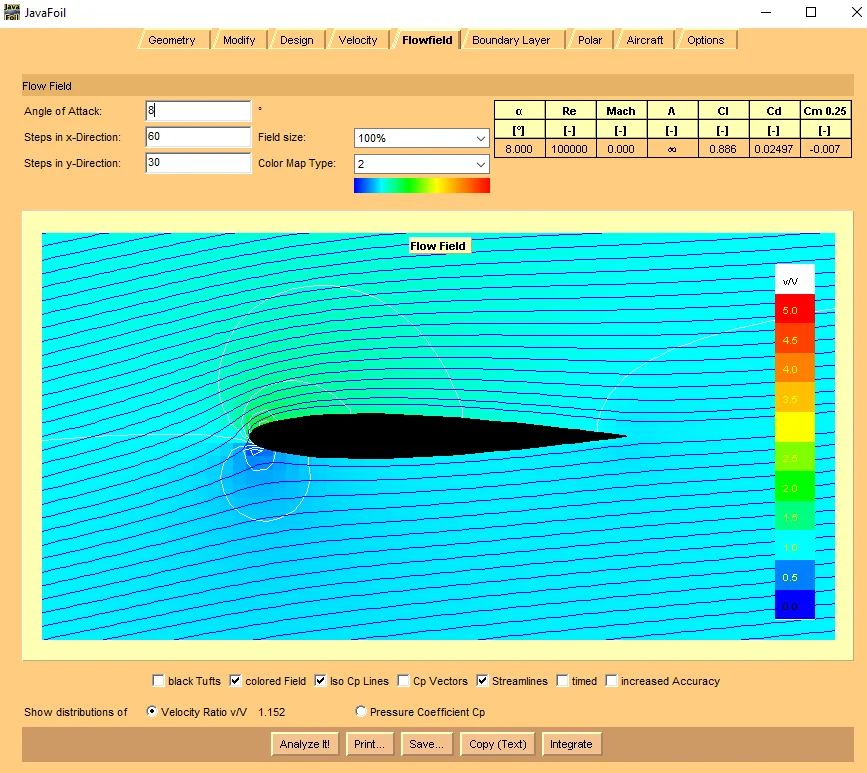Open the Polar tab
Screen dimensions: 867x773
tap(589, 40)
